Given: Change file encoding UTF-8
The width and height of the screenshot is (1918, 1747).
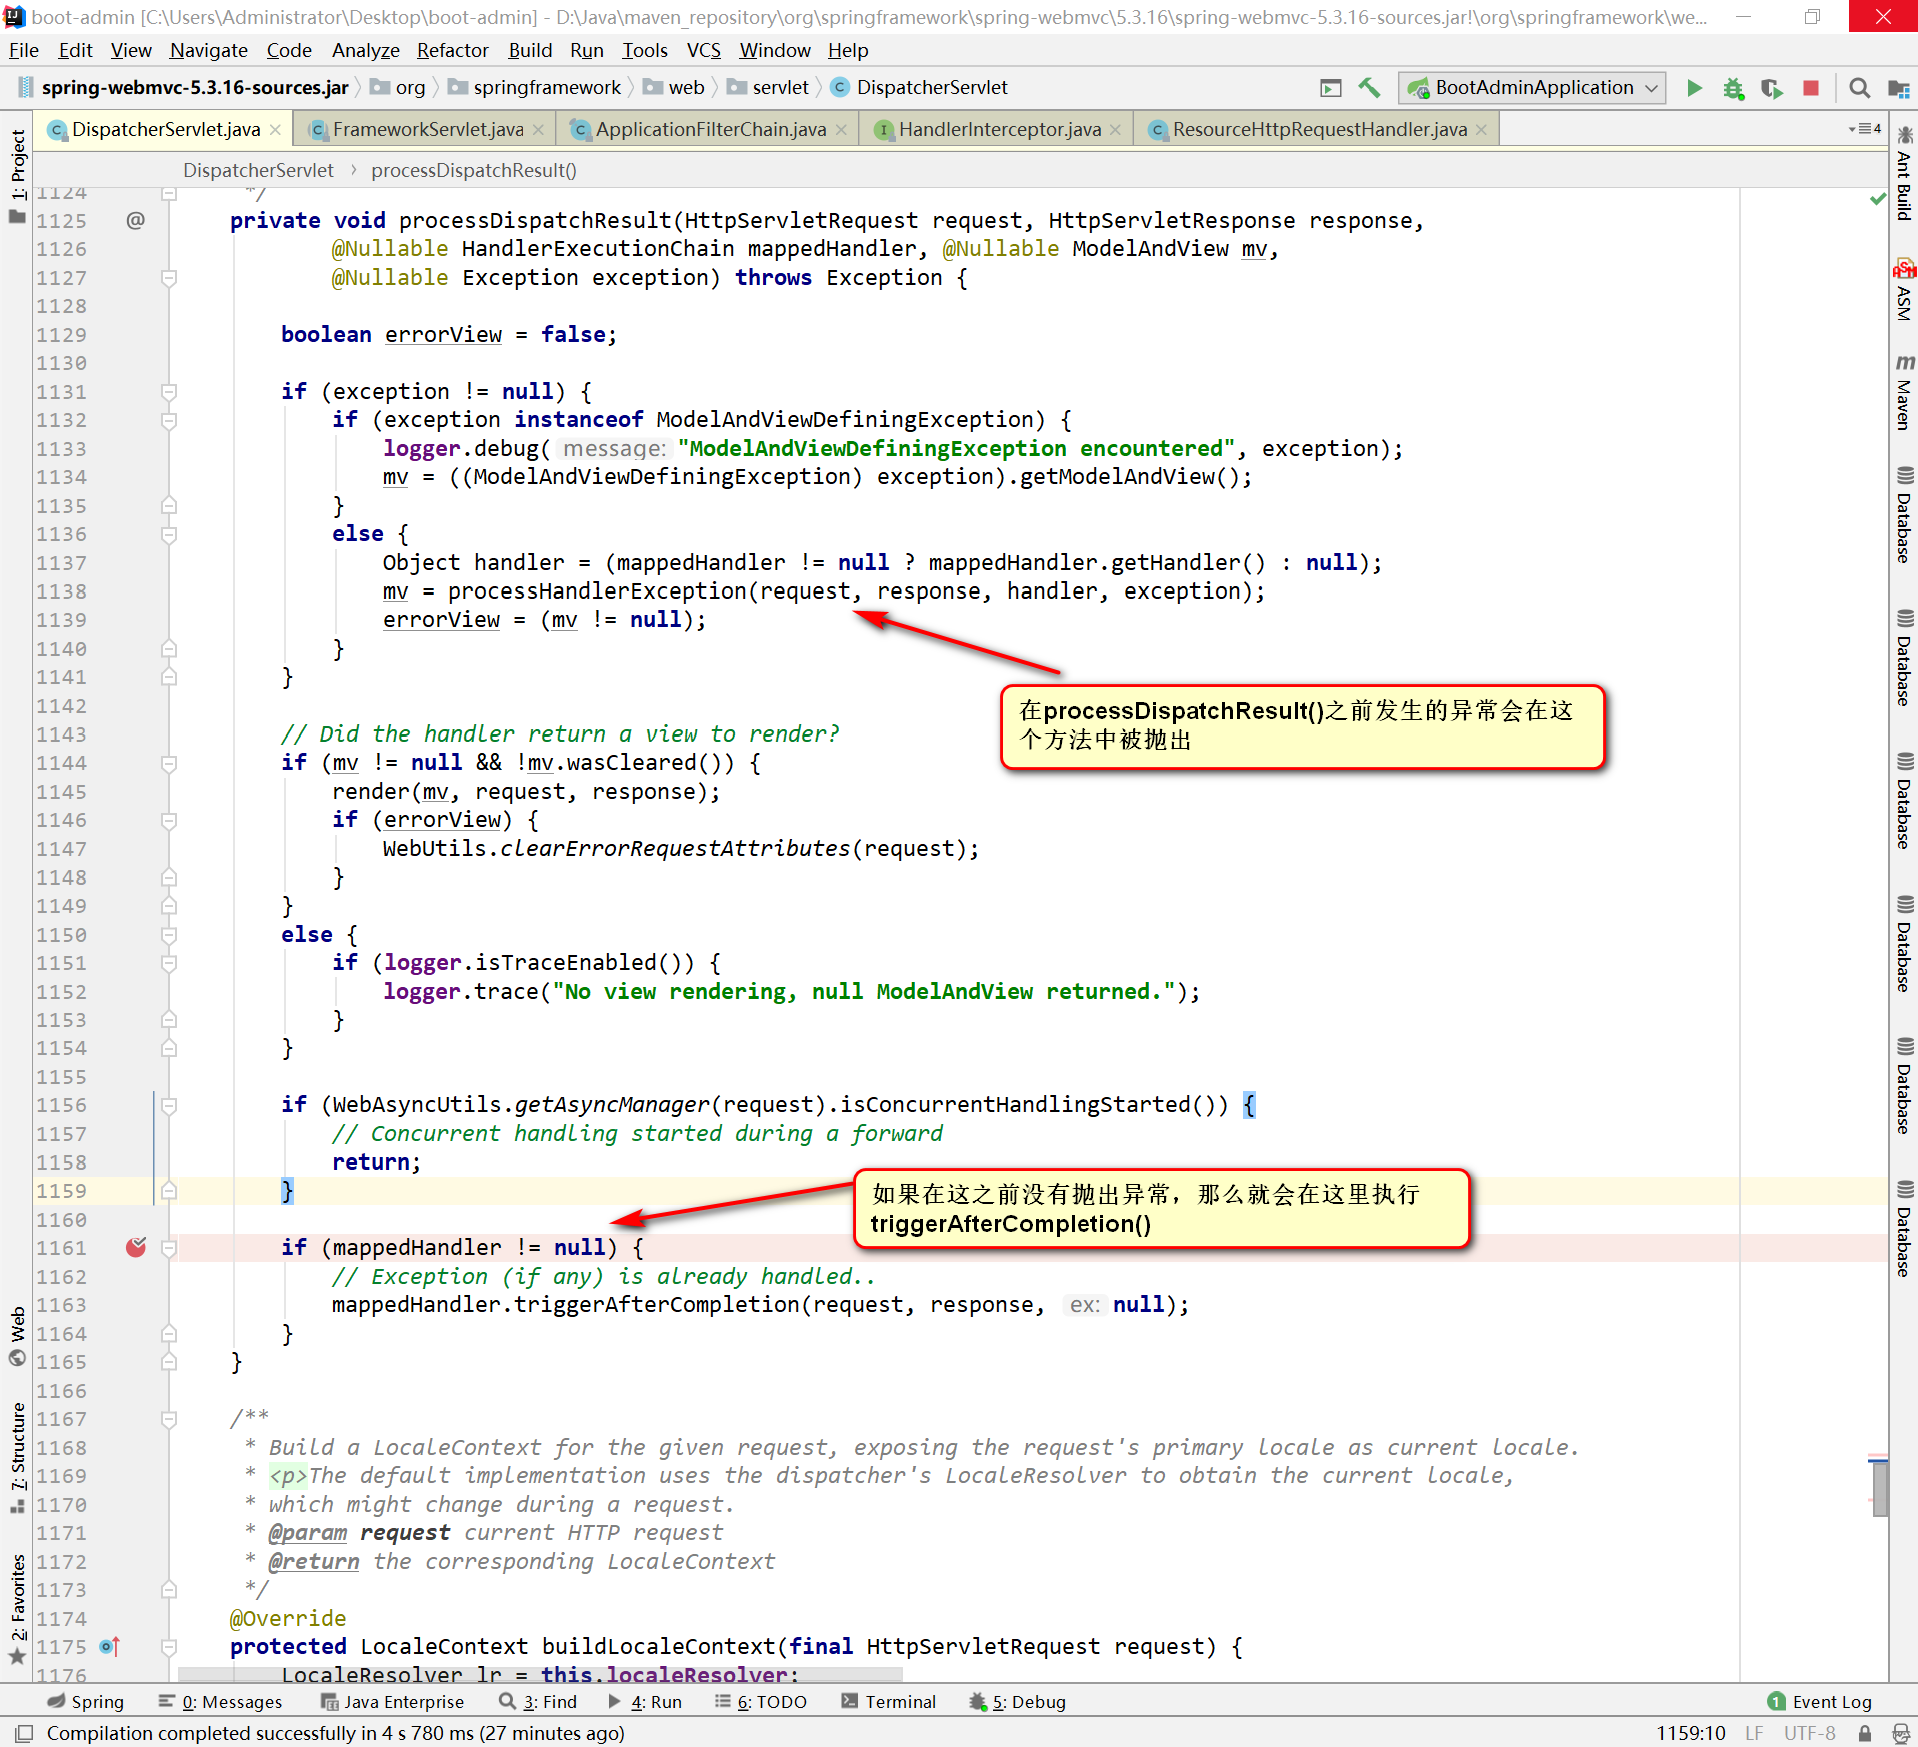Looking at the screenshot, I should click(x=1810, y=1733).
